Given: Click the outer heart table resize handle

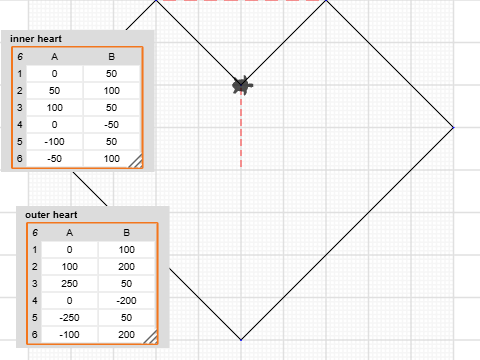Looking at the screenshot, I should pyautogui.click(x=150, y=336).
